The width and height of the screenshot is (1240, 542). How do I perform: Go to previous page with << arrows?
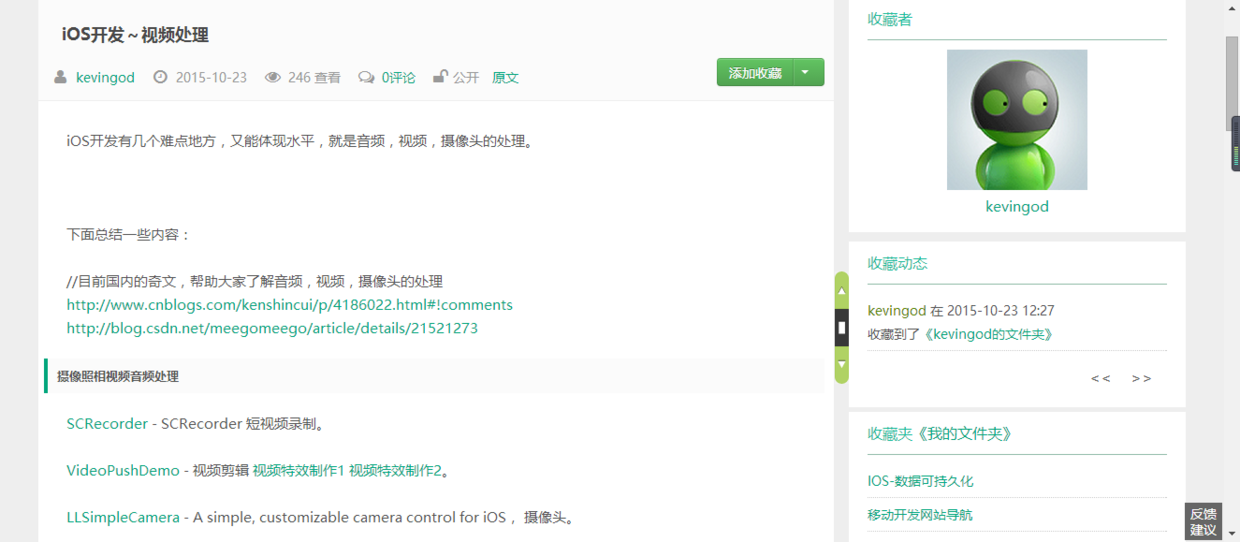1100,378
